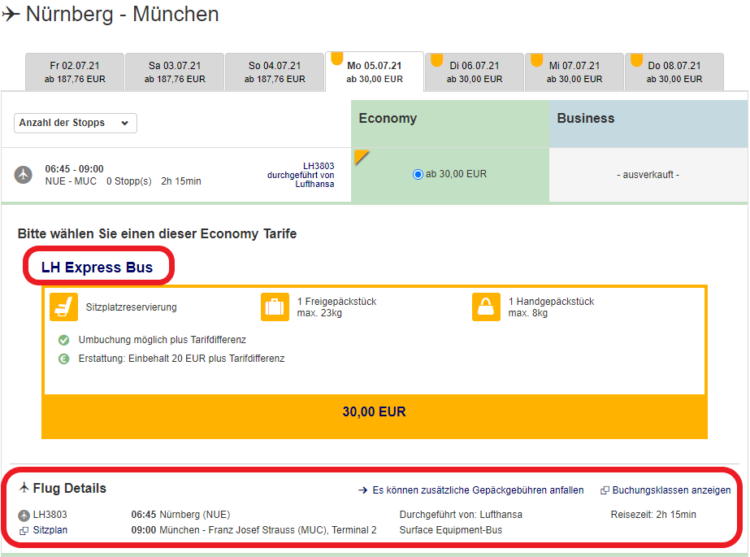Click the ausverkauft Business cell

point(649,175)
